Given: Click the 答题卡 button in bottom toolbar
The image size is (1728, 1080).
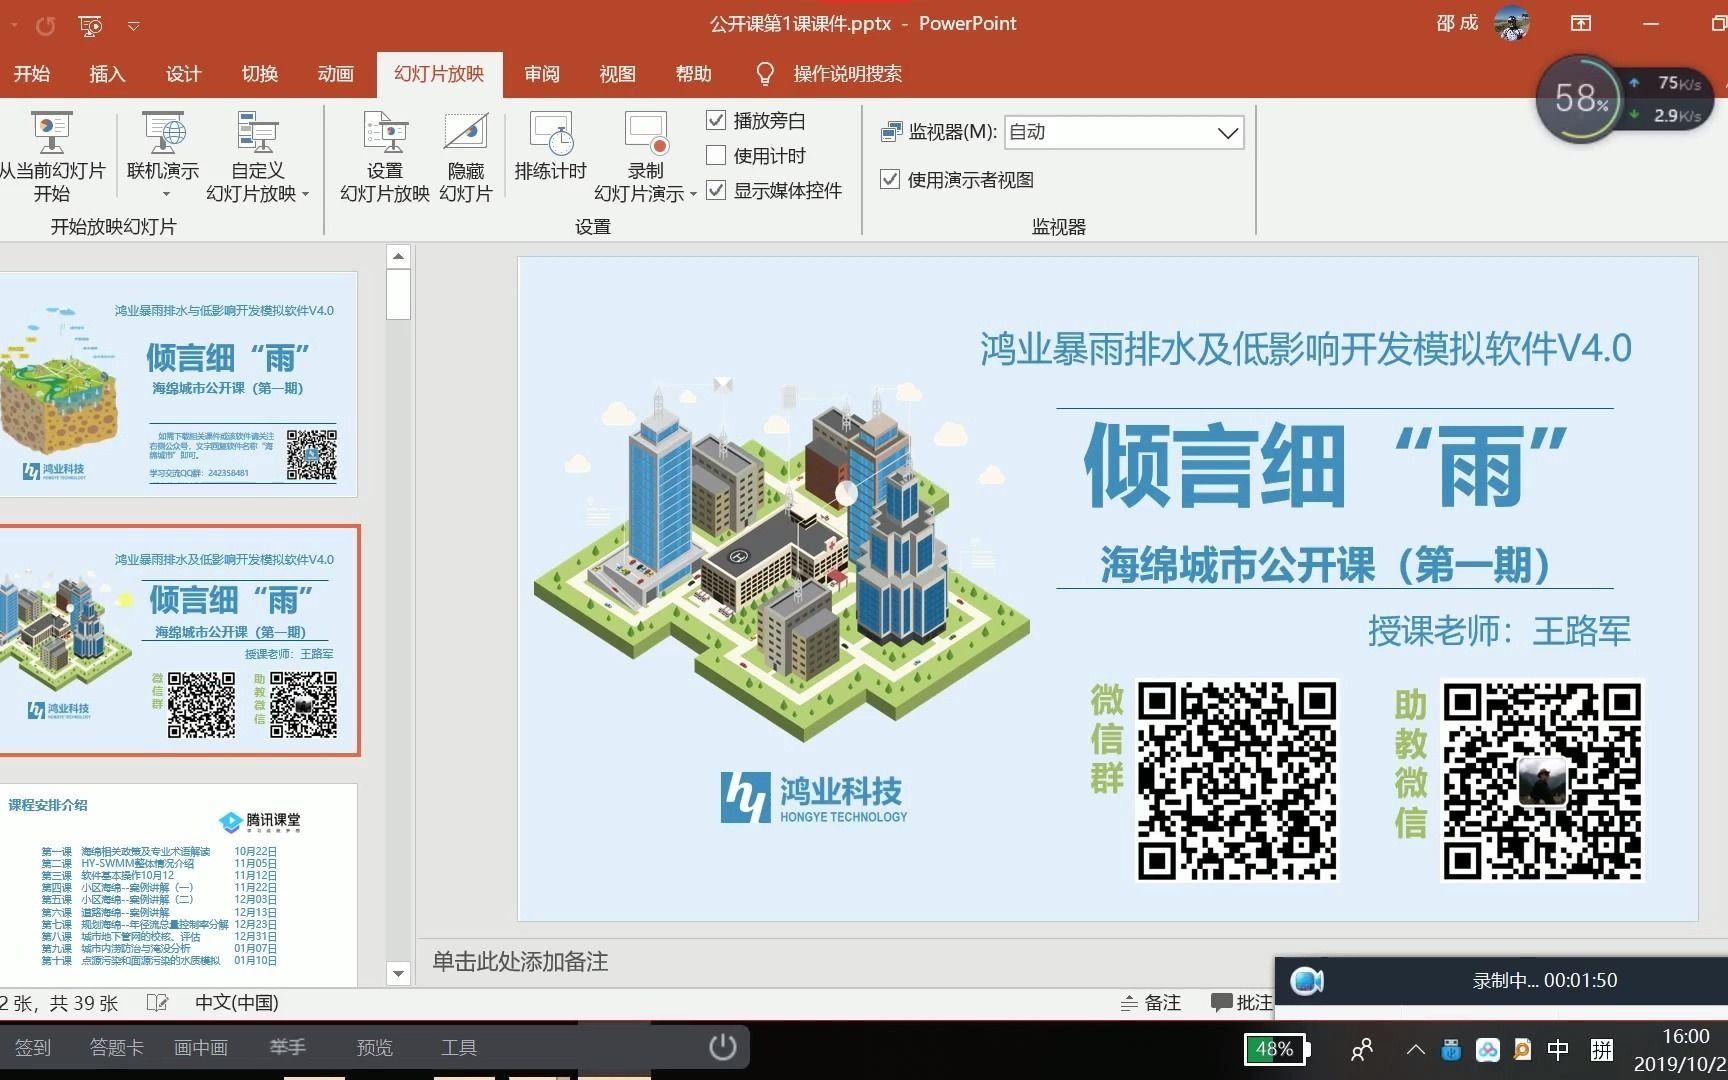Looking at the screenshot, I should [x=117, y=1047].
